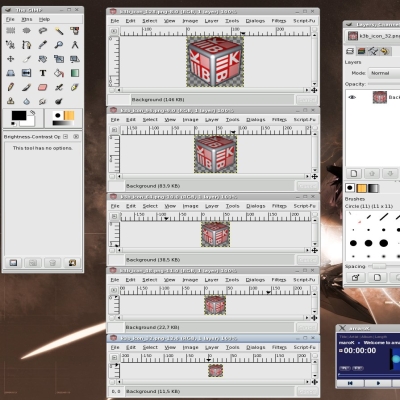The image size is (400, 400).
Task: Click the raise layer arrow button
Action: point(372,173)
